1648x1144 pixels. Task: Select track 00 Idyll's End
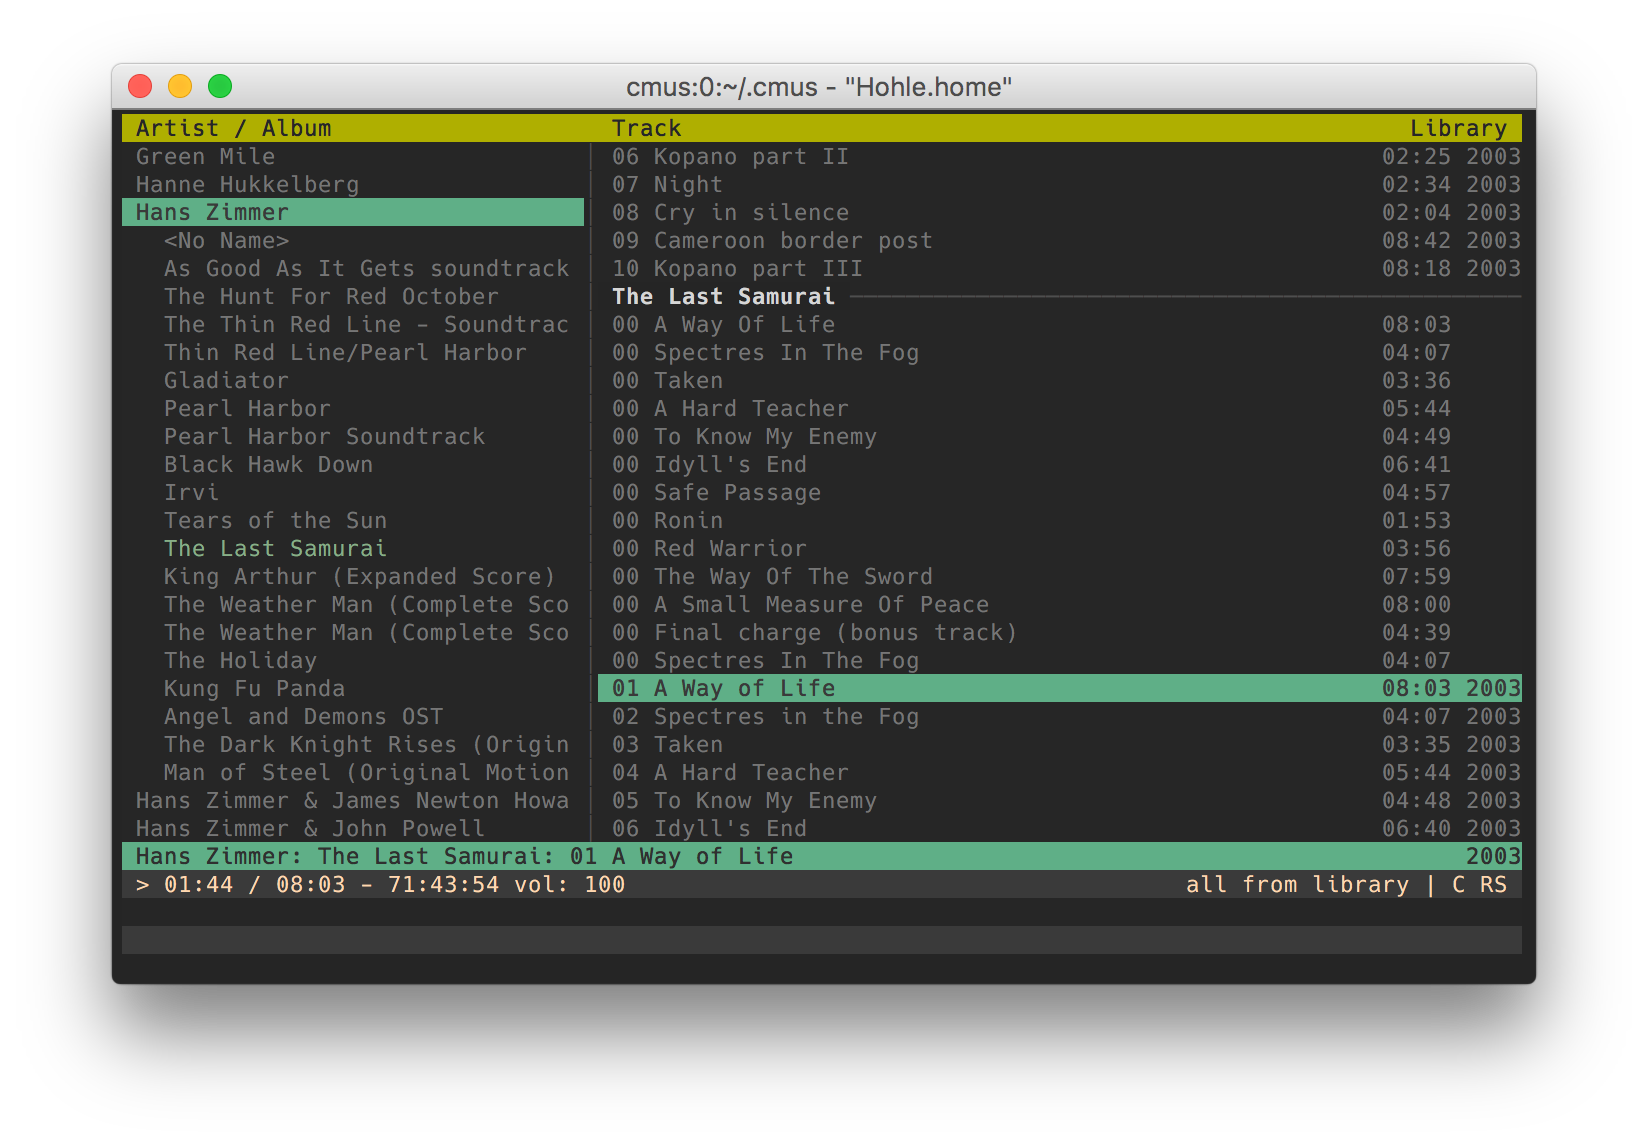(x=1060, y=464)
